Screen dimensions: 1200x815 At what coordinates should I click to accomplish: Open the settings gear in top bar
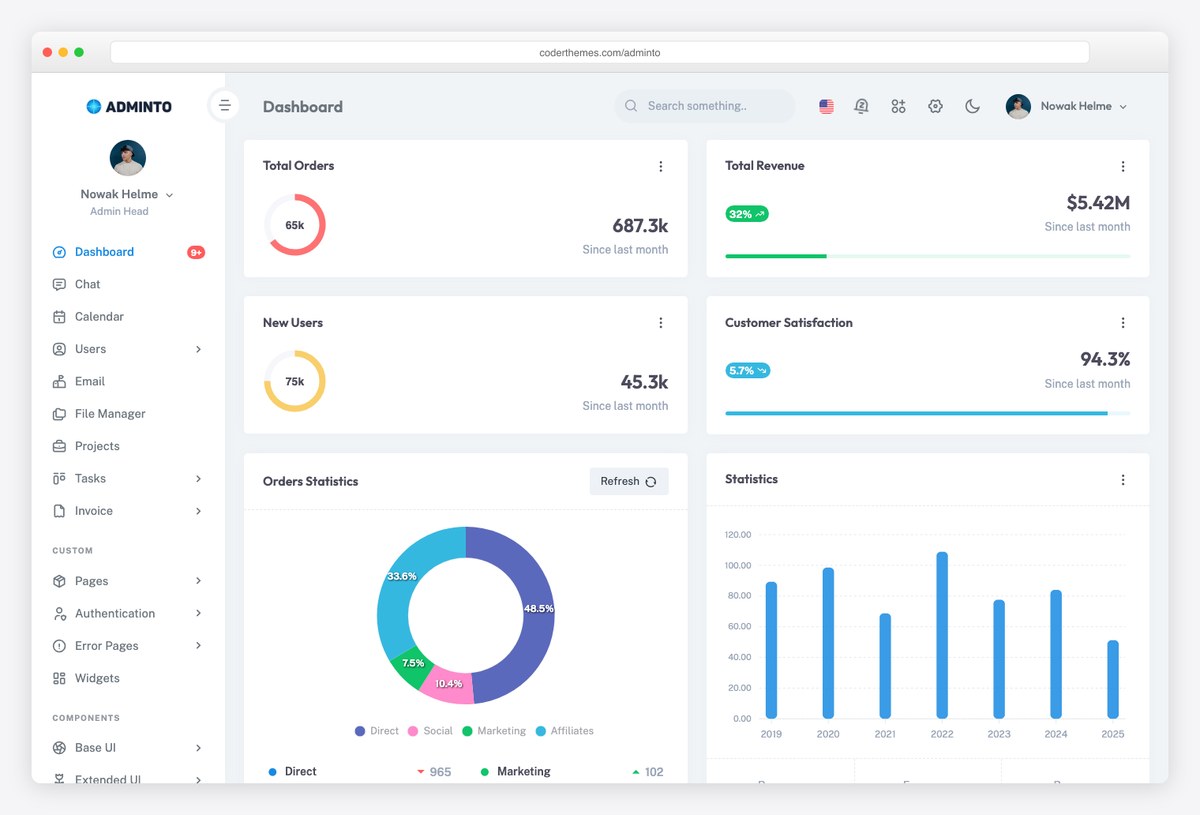pyautogui.click(x=935, y=106)
